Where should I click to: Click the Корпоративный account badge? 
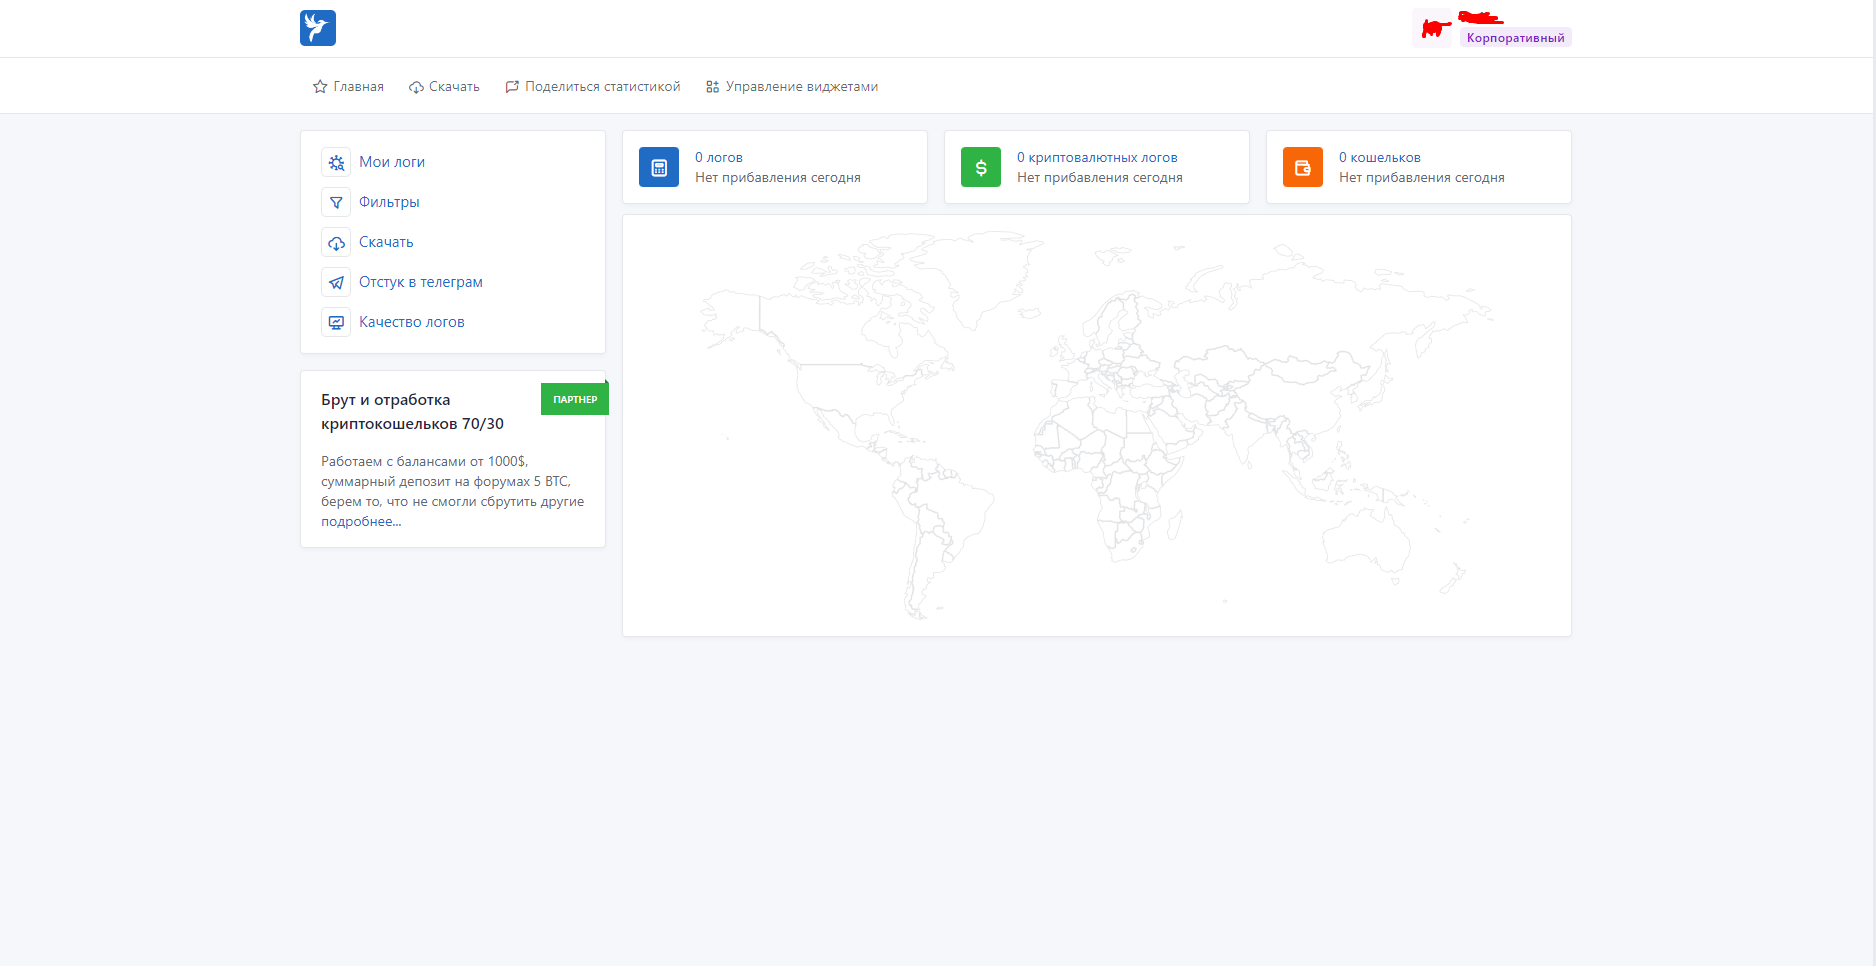click(1515, 38)
